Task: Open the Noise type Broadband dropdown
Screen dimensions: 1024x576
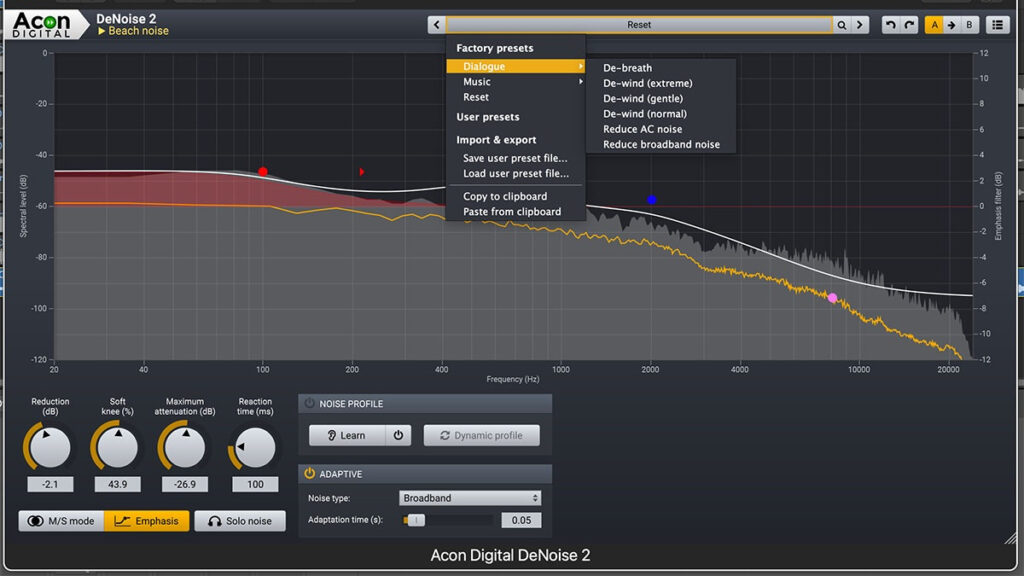Action: click(x=470, y=498)
